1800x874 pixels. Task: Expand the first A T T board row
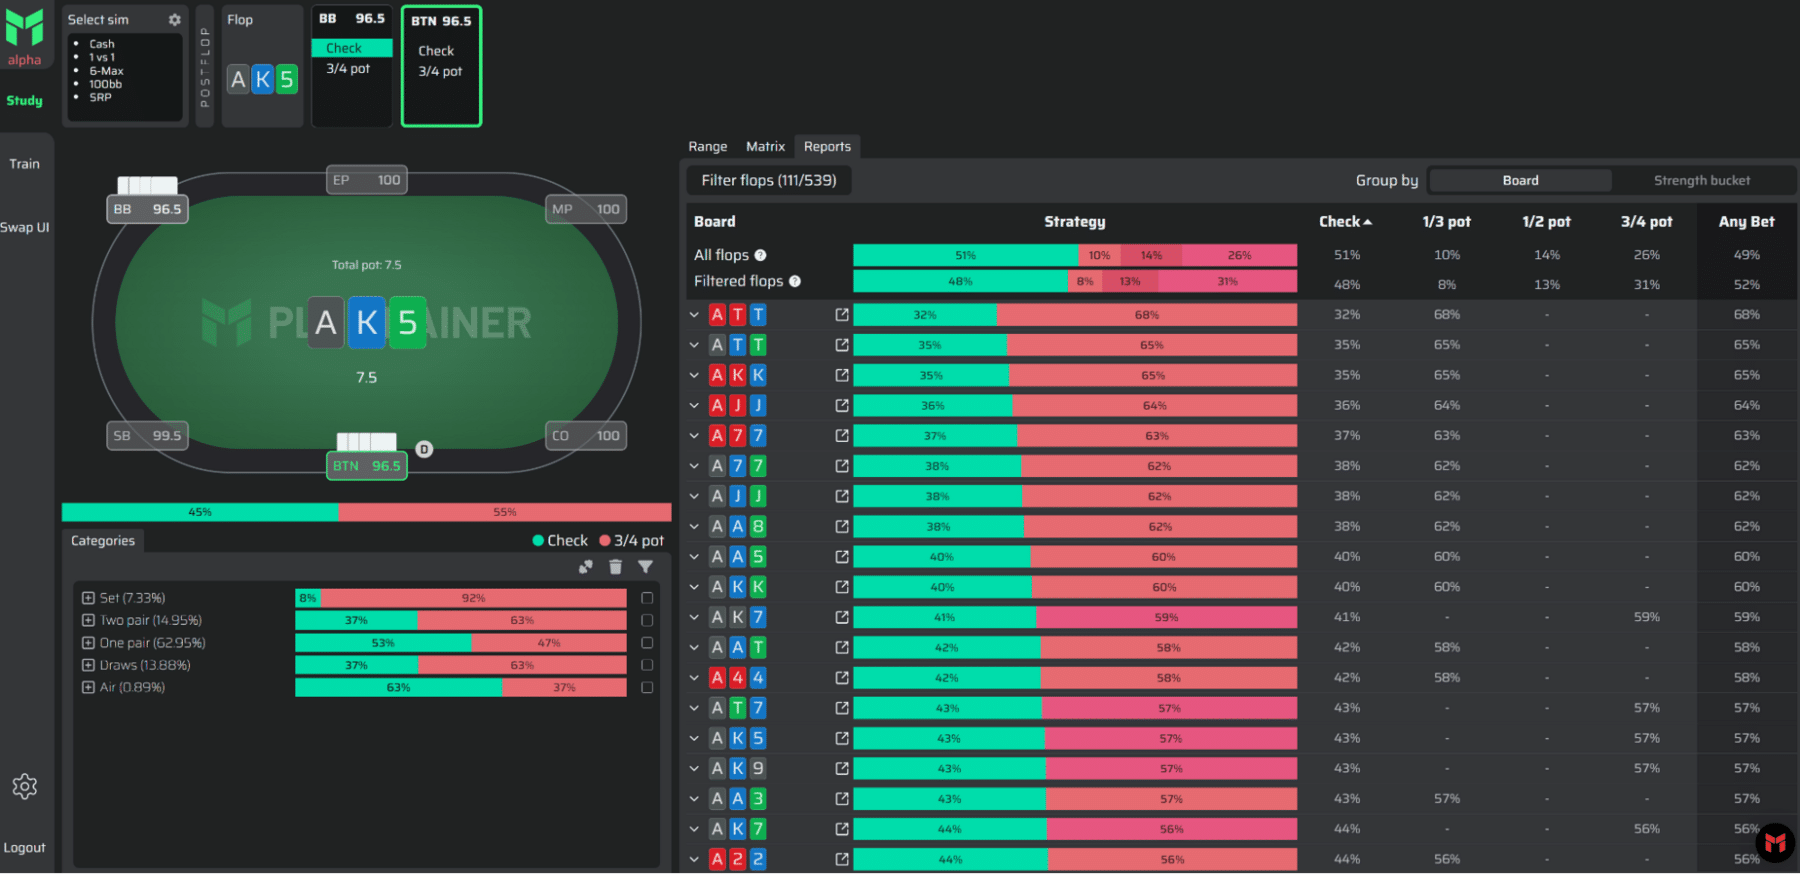(x=694, y=315)
